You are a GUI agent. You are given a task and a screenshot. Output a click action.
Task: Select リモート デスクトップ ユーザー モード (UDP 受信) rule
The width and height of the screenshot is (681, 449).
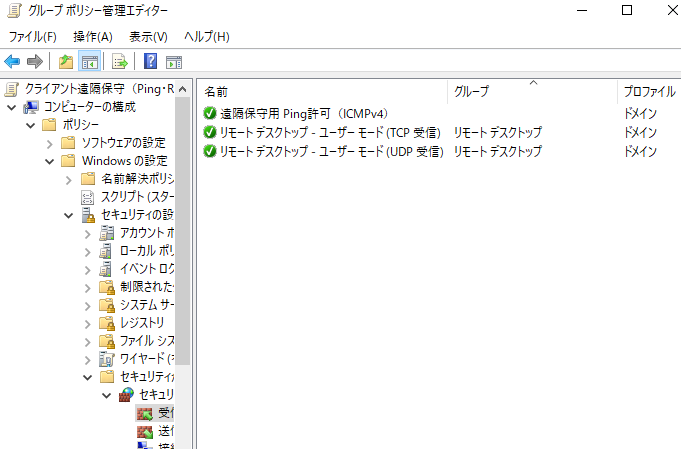(x=332, y=152)
